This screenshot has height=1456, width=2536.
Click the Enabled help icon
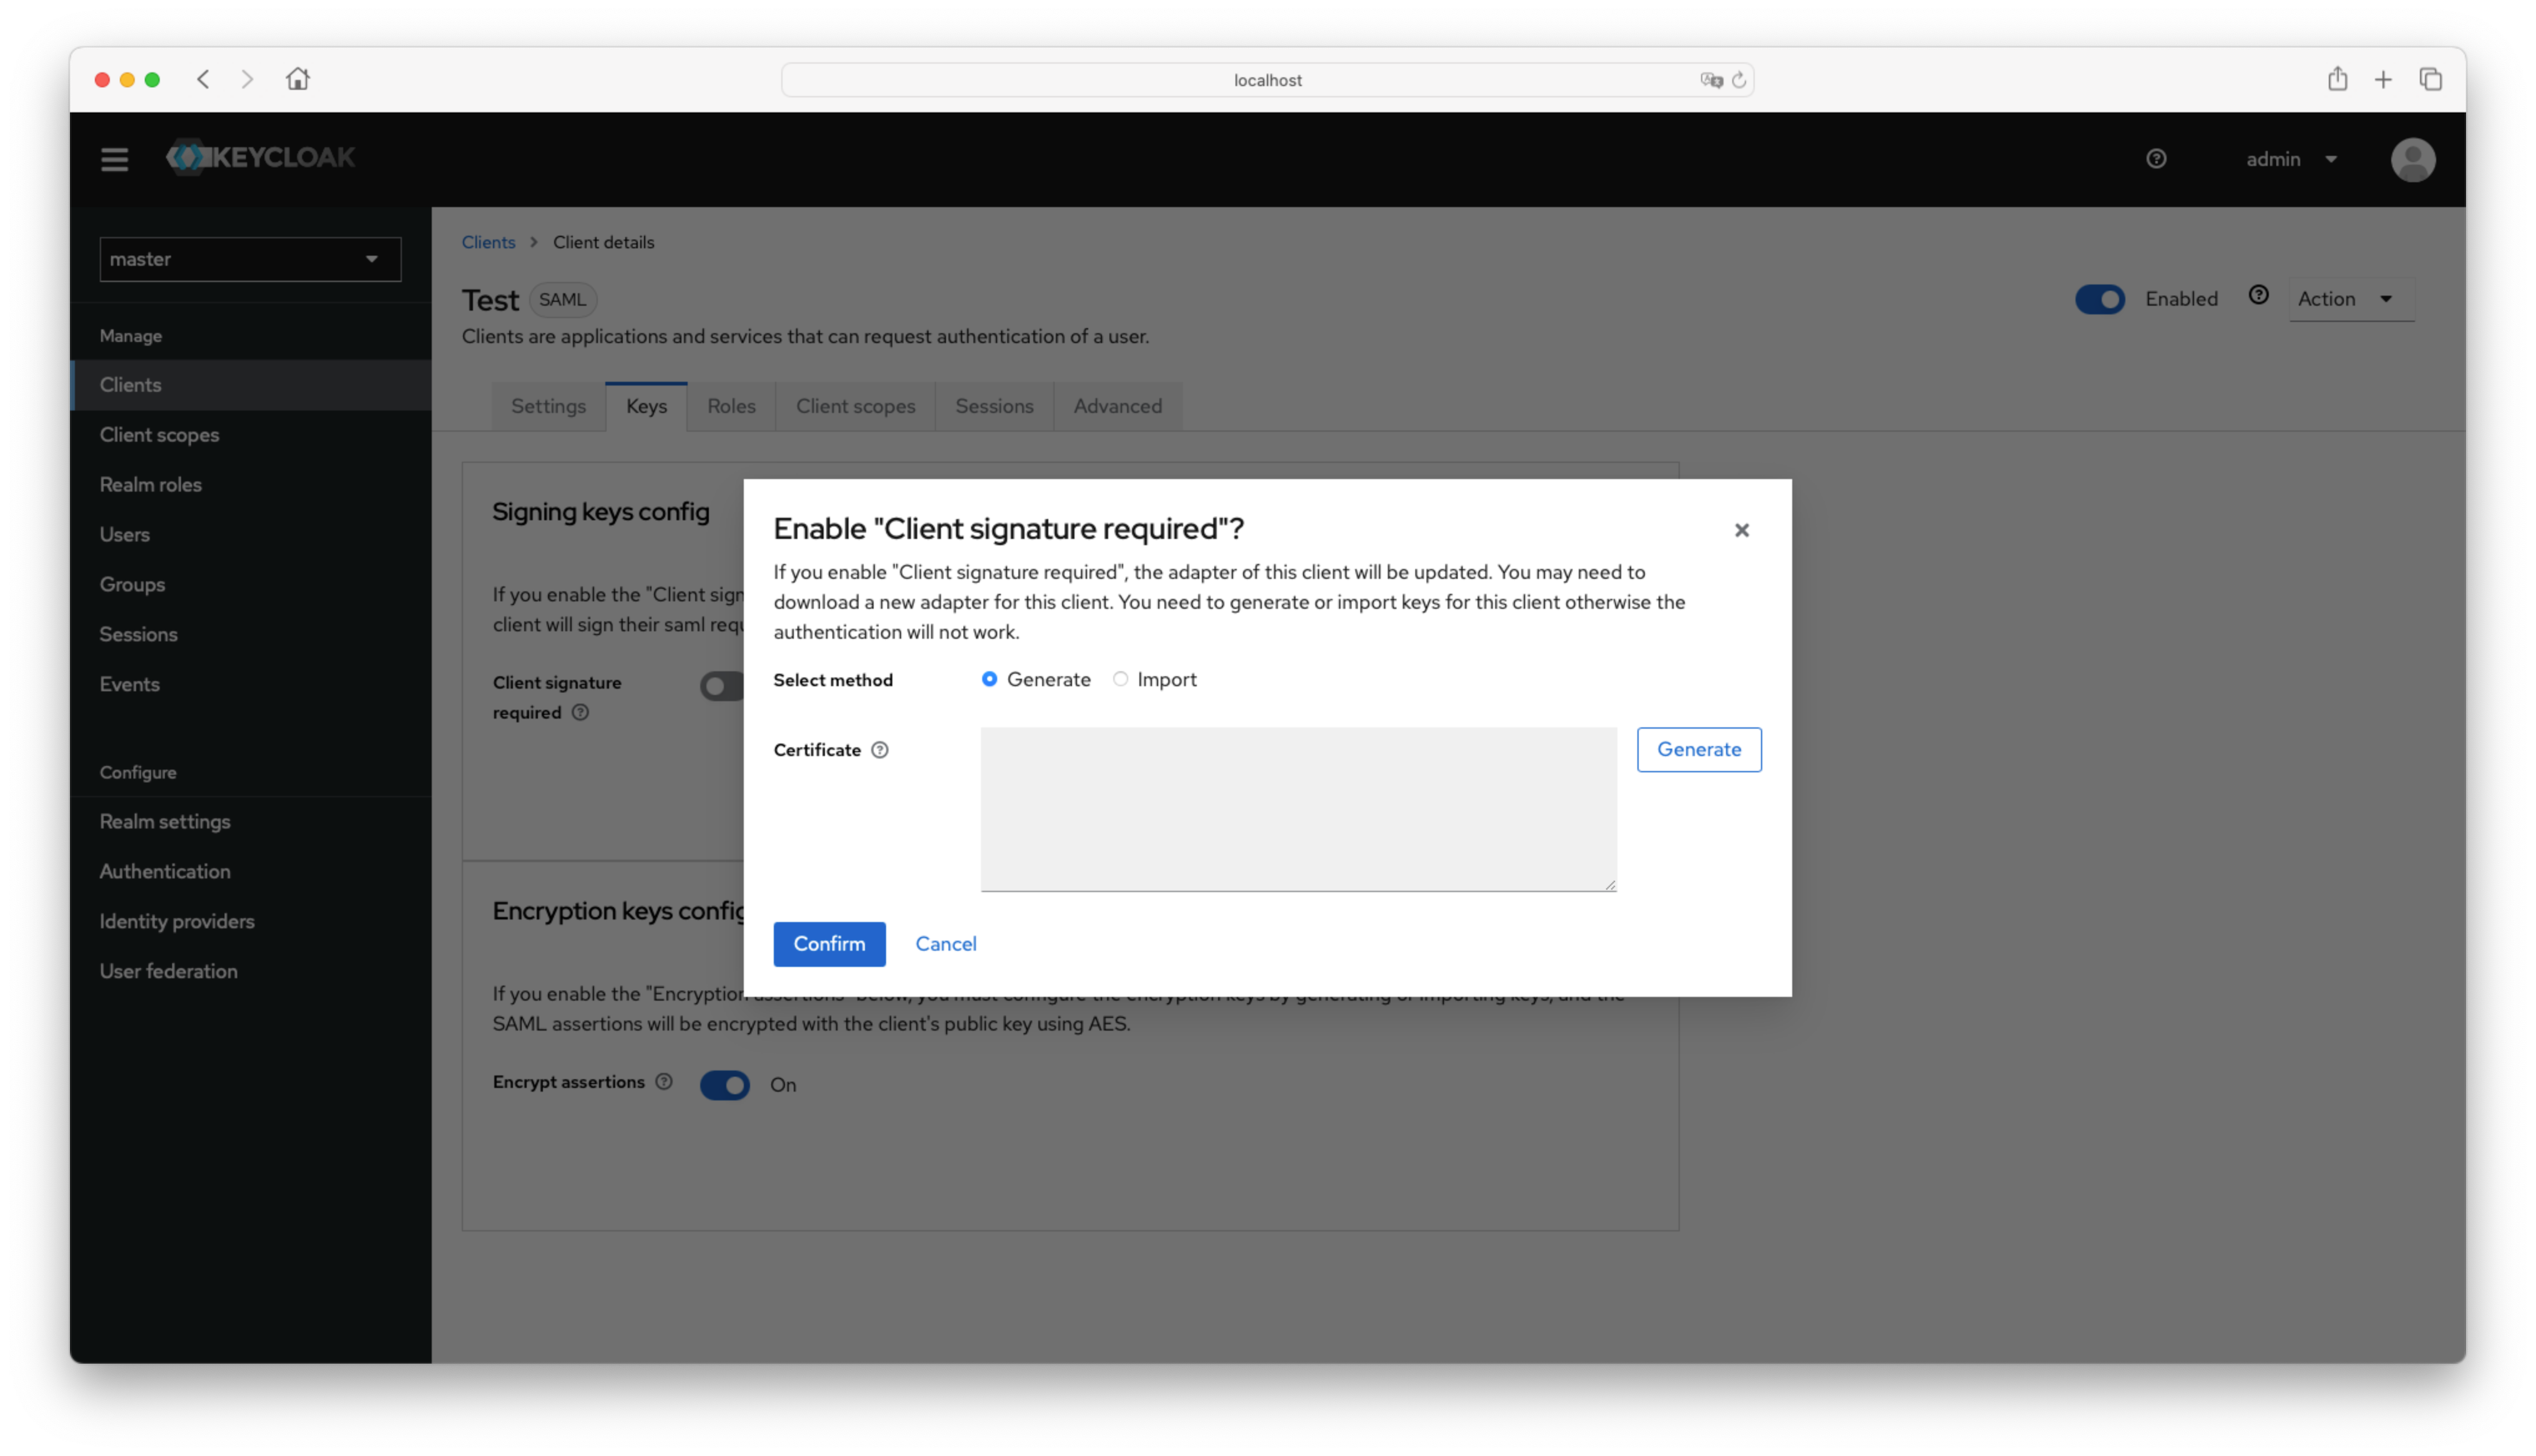coord(2258,295)
